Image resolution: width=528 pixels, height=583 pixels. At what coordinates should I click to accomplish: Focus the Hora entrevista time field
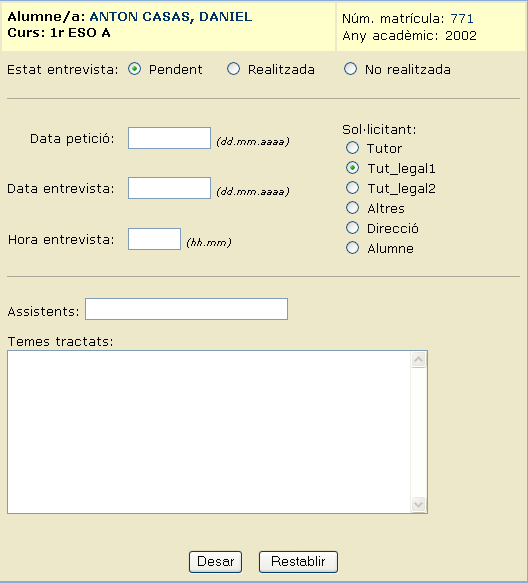154,239
